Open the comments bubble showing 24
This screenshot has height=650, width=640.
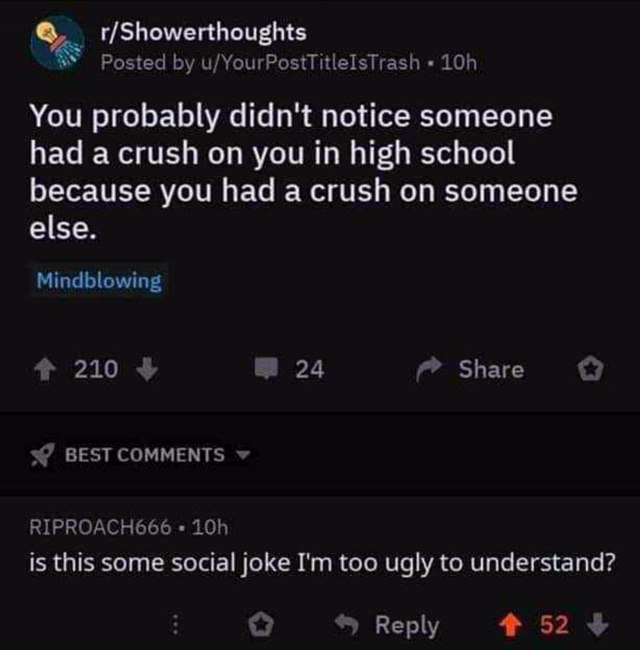pos(266,369)
